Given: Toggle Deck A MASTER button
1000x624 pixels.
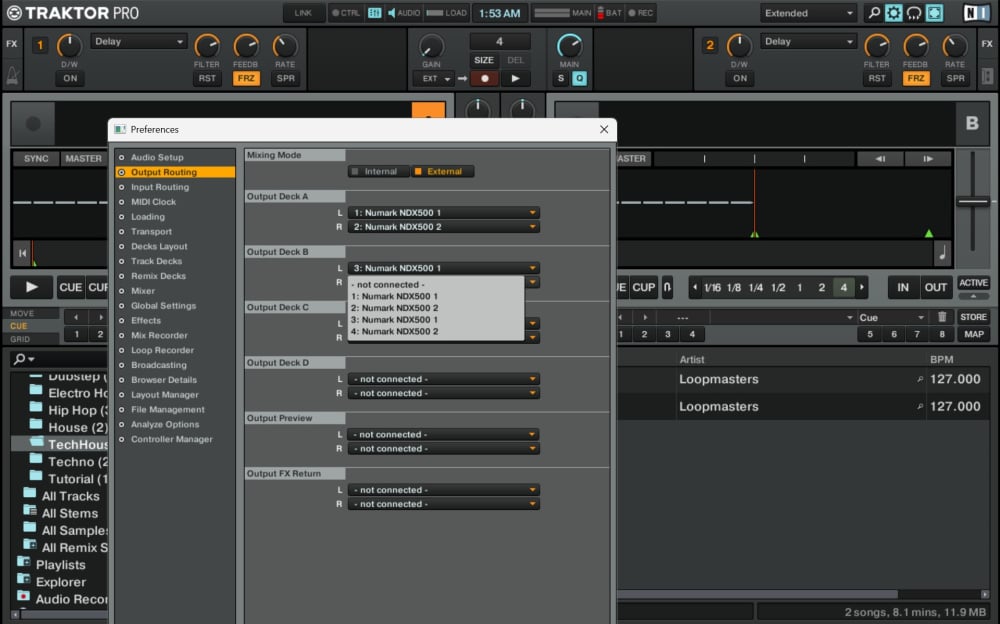Looking at the screenshot, I should coord(84,158).
